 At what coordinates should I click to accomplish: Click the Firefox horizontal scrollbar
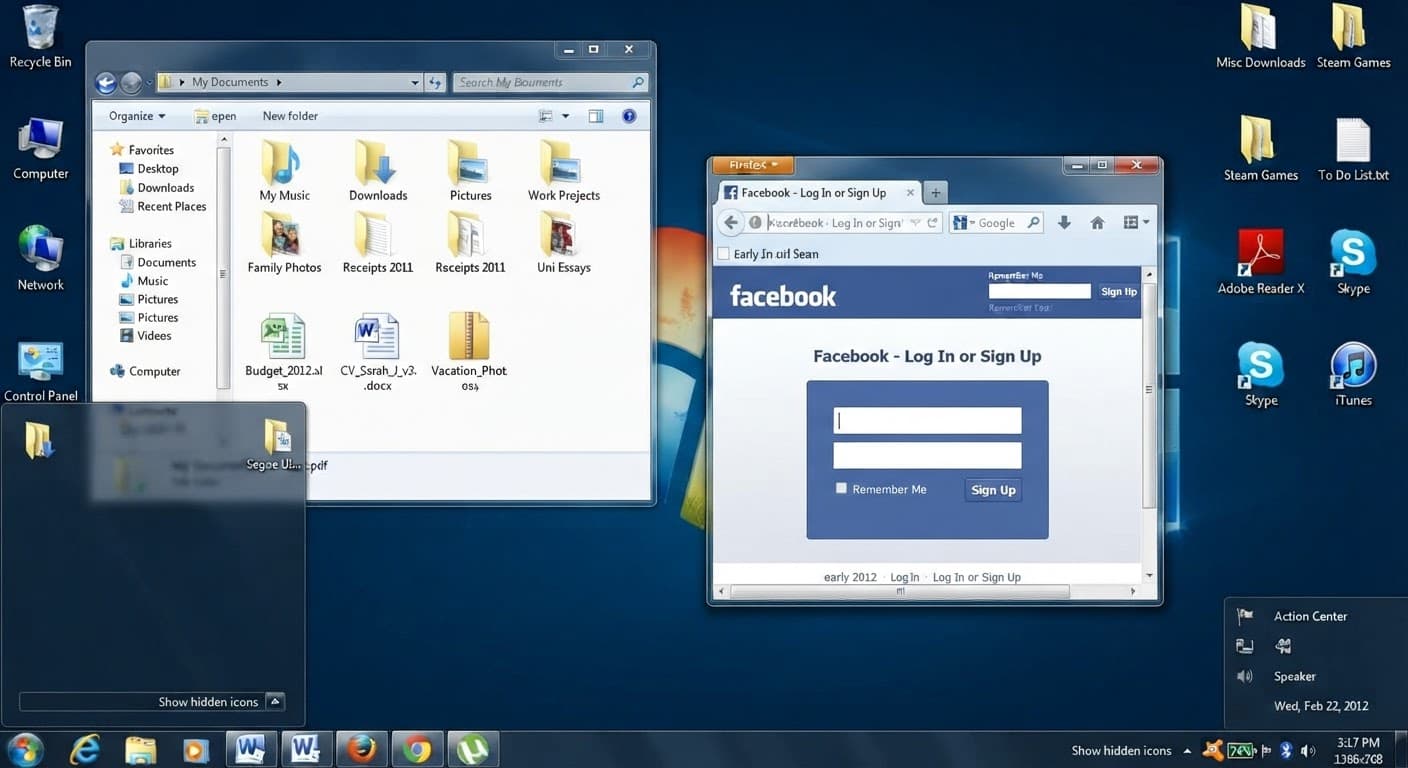[x=900, y=591]
